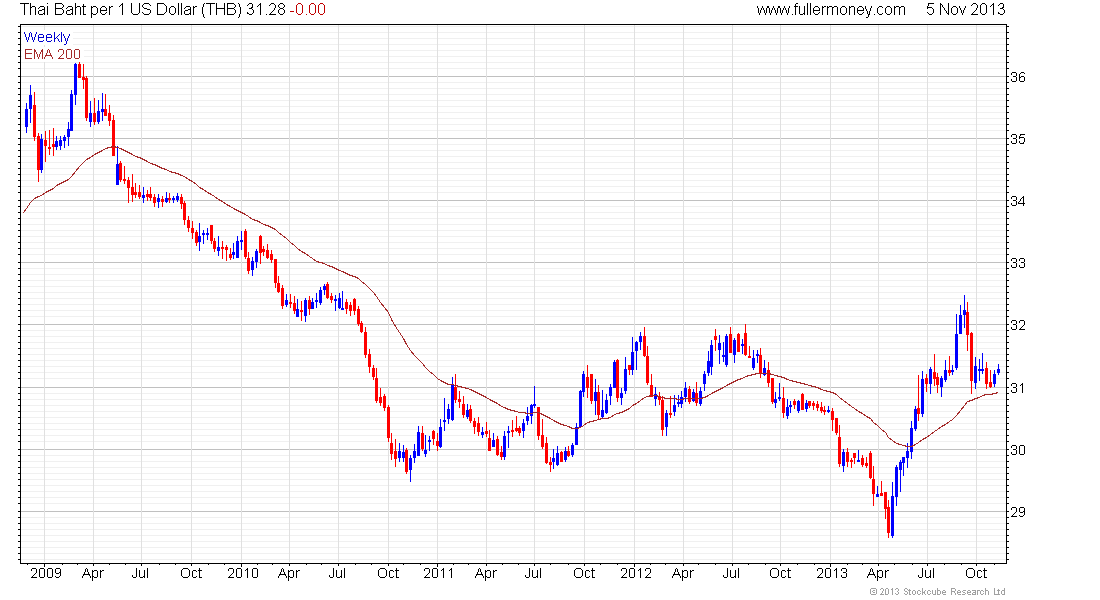
Task: Click the current price value 31.28
Action: click(x=265, y=9)
